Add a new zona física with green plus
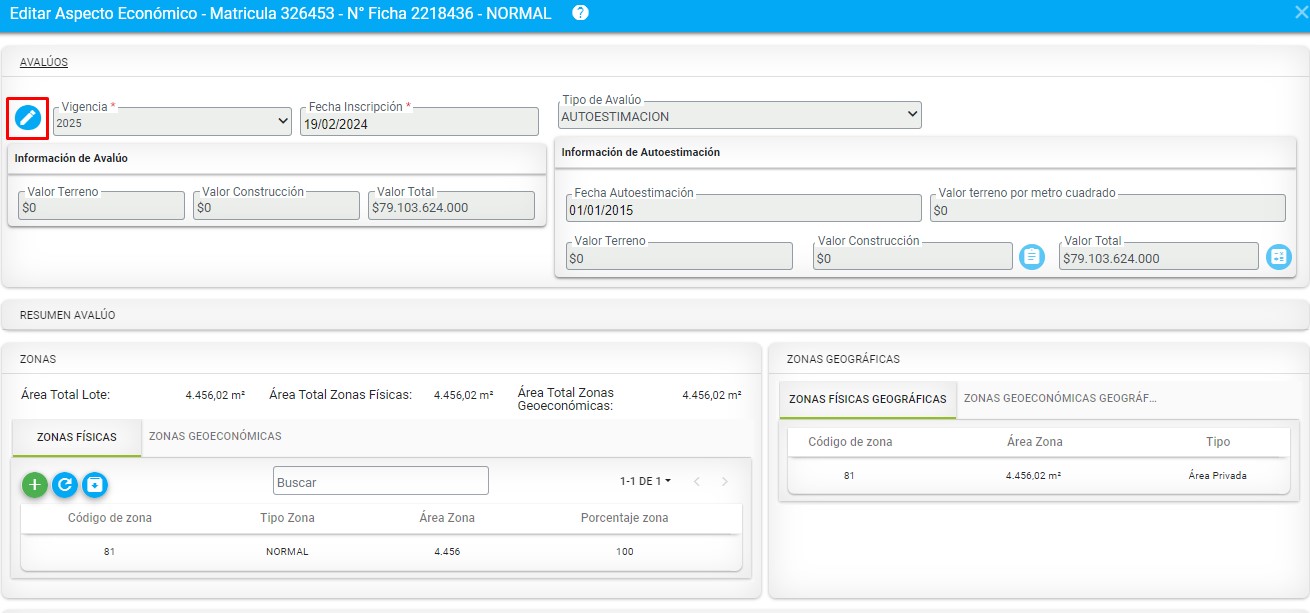 coord(35,485)
